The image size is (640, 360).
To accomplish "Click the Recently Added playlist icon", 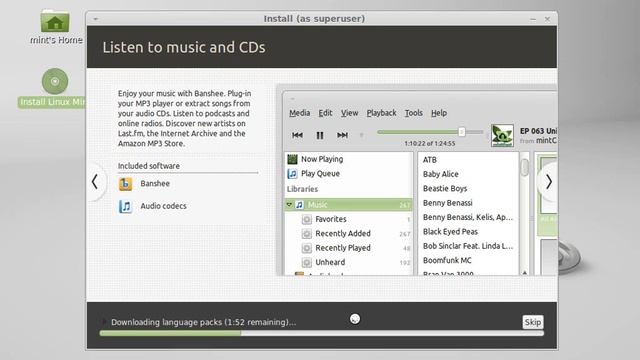I will 307,233.
